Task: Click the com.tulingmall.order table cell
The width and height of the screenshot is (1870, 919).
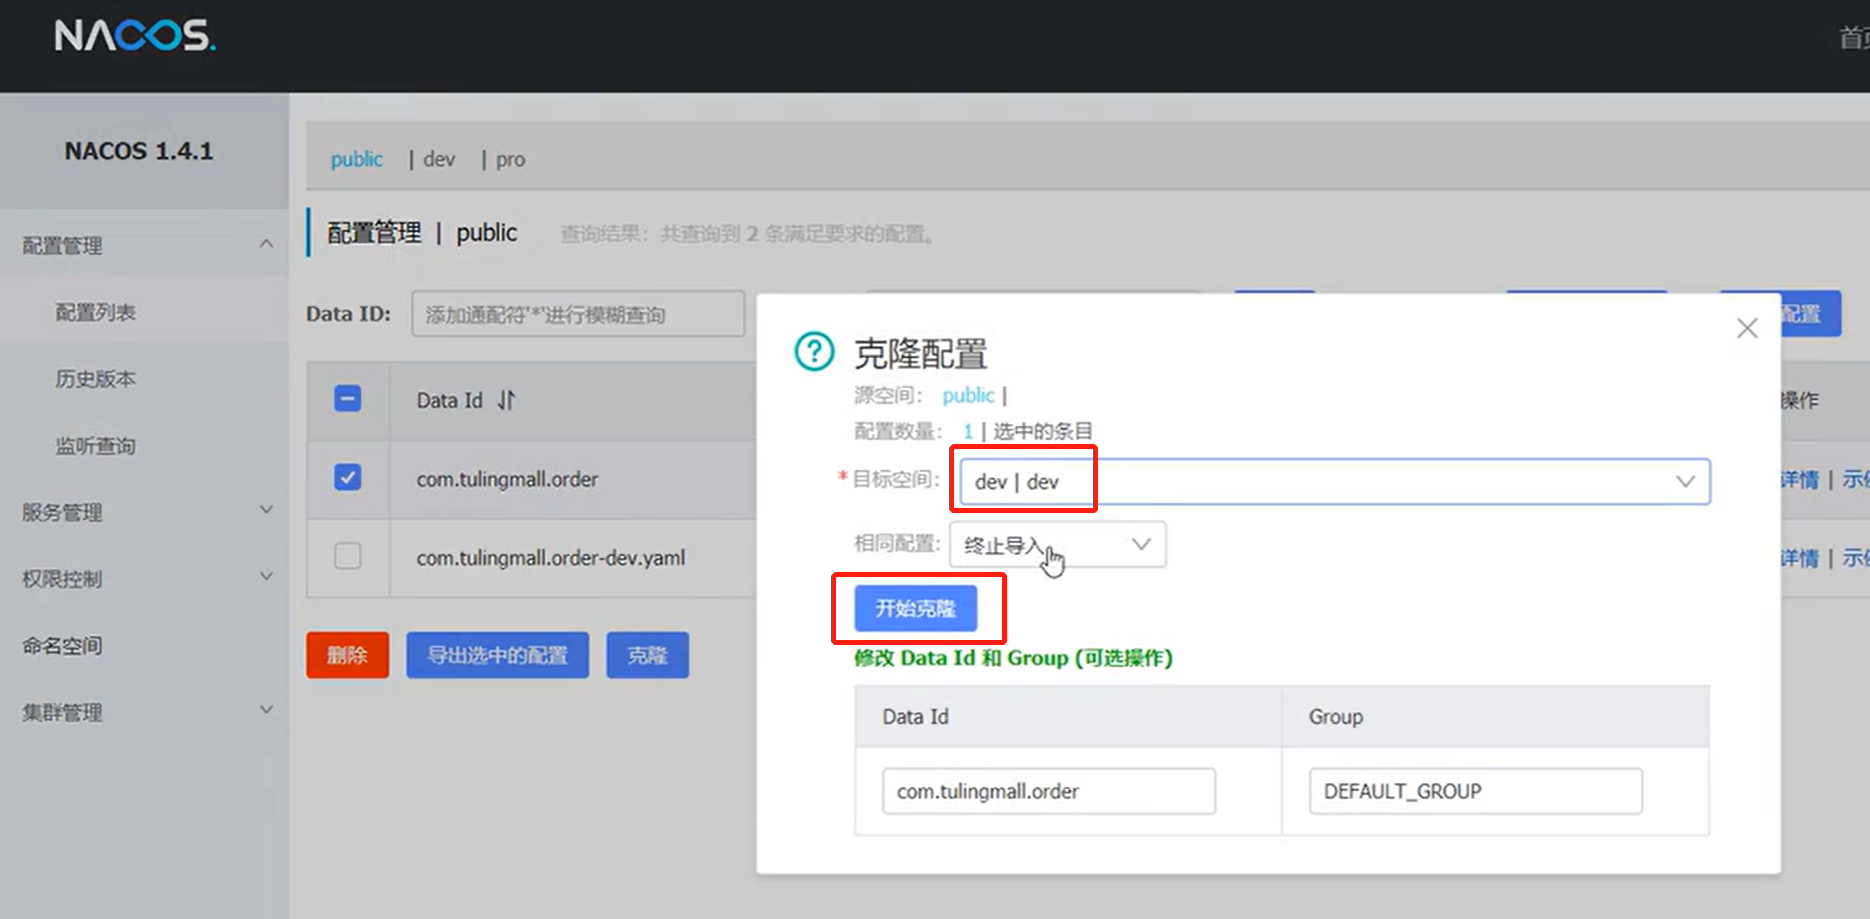Action: [x=507, y=479]
